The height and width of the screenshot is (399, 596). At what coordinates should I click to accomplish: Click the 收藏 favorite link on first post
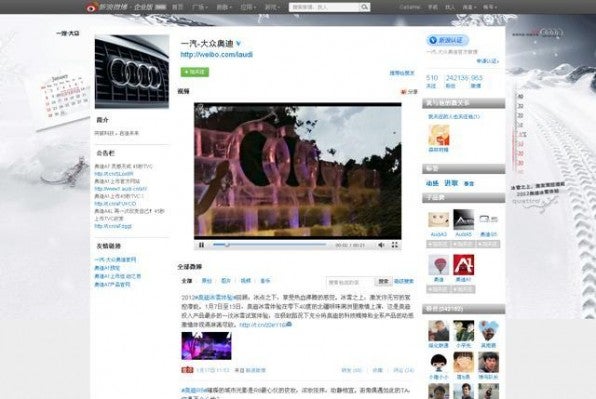pos(377,370)
